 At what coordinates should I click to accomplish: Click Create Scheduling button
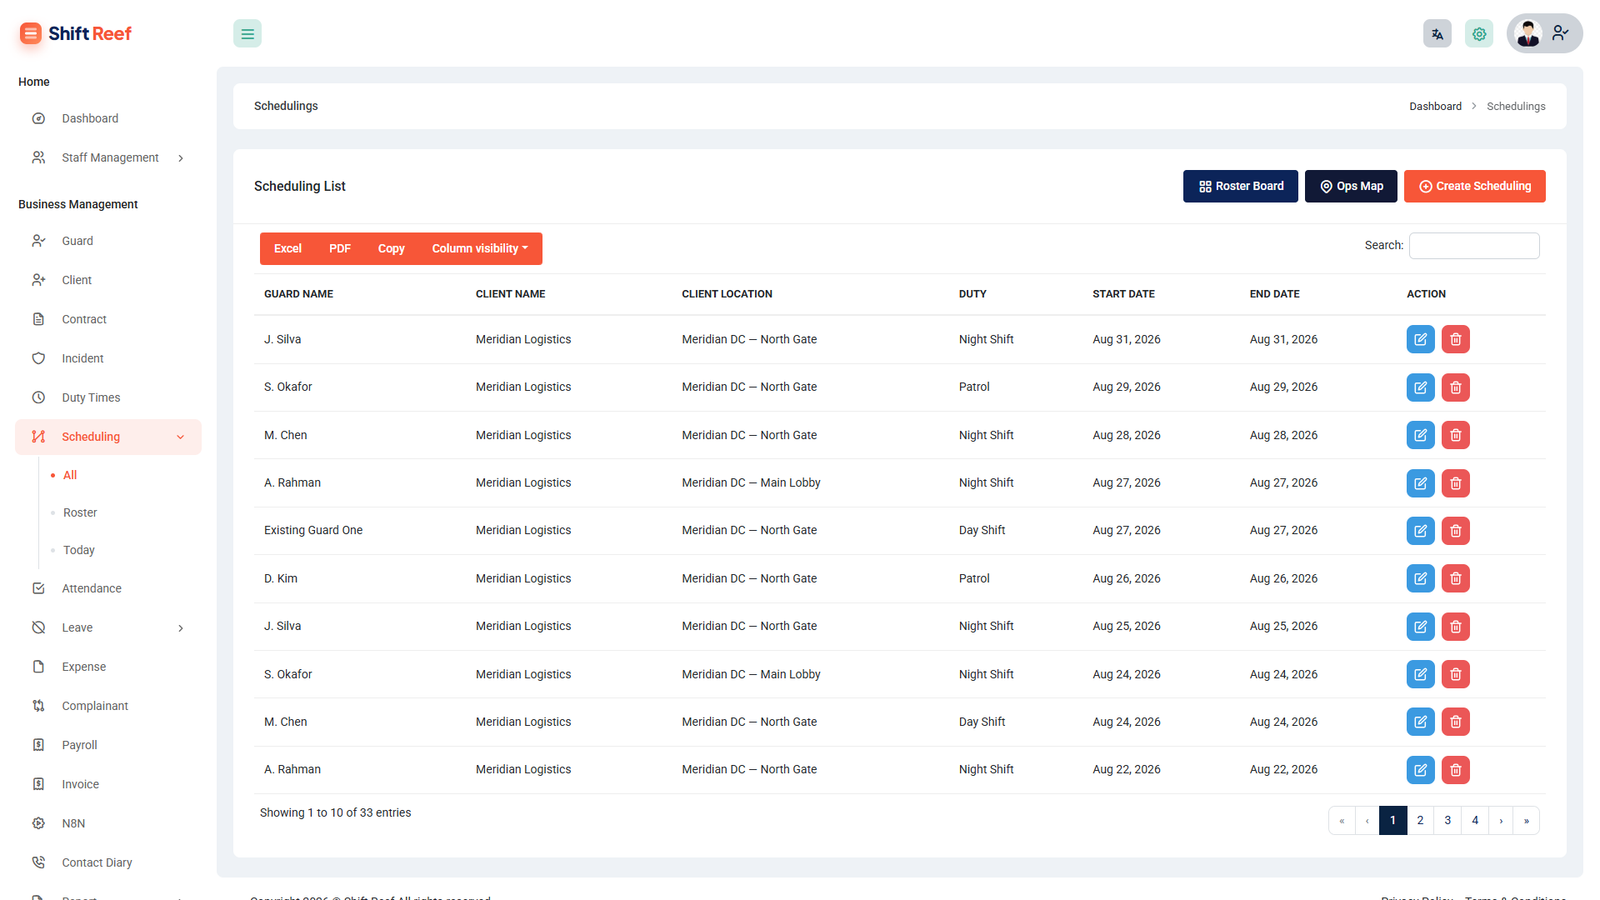1475,186
